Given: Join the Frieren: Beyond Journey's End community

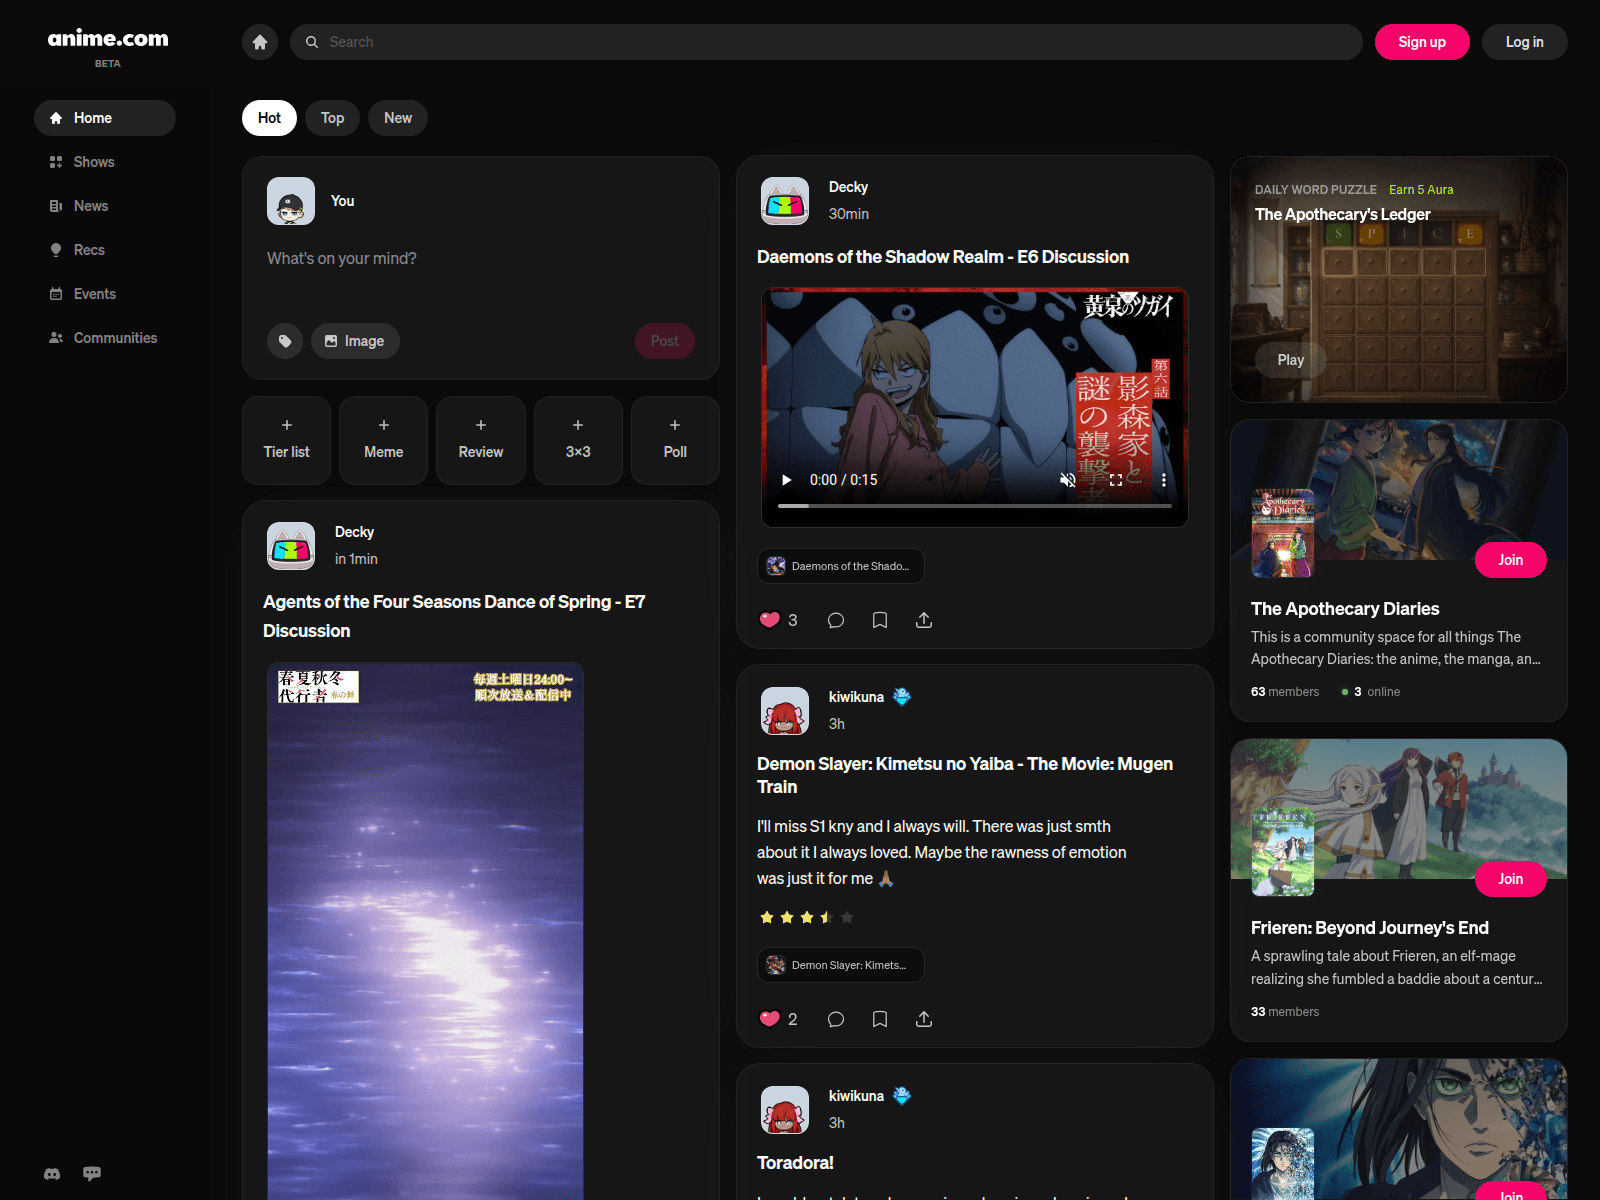Looking at the screenshot, I should pyautogui.click(x=1511, y=879).
